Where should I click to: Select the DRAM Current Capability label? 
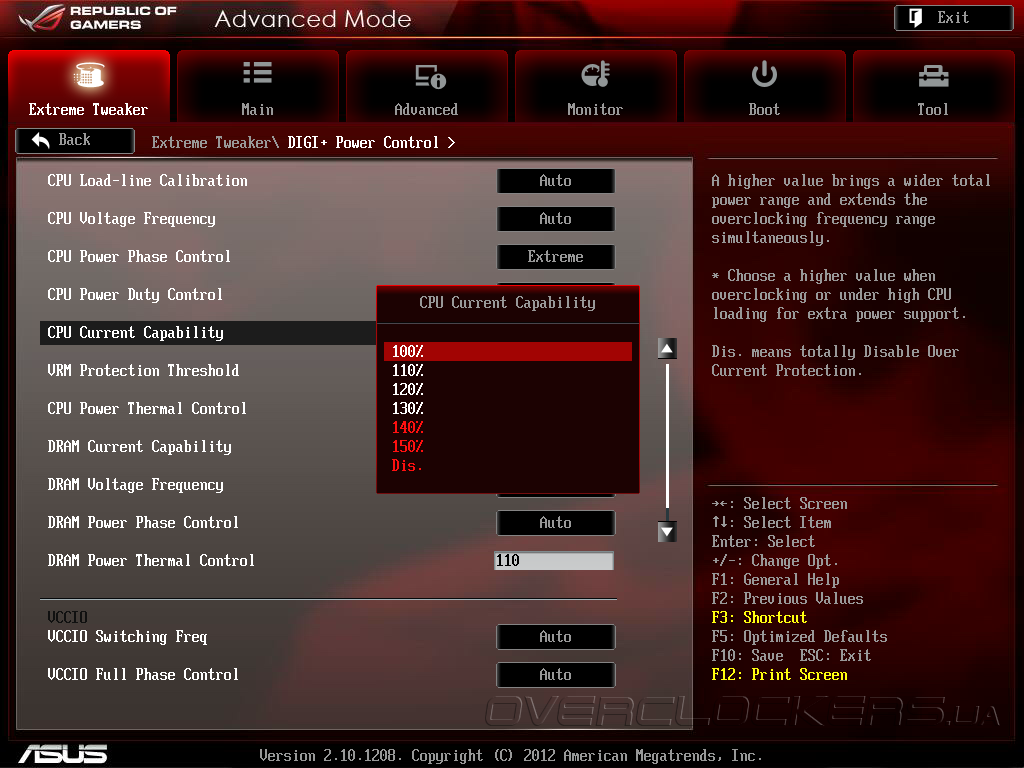pos(140,447)
